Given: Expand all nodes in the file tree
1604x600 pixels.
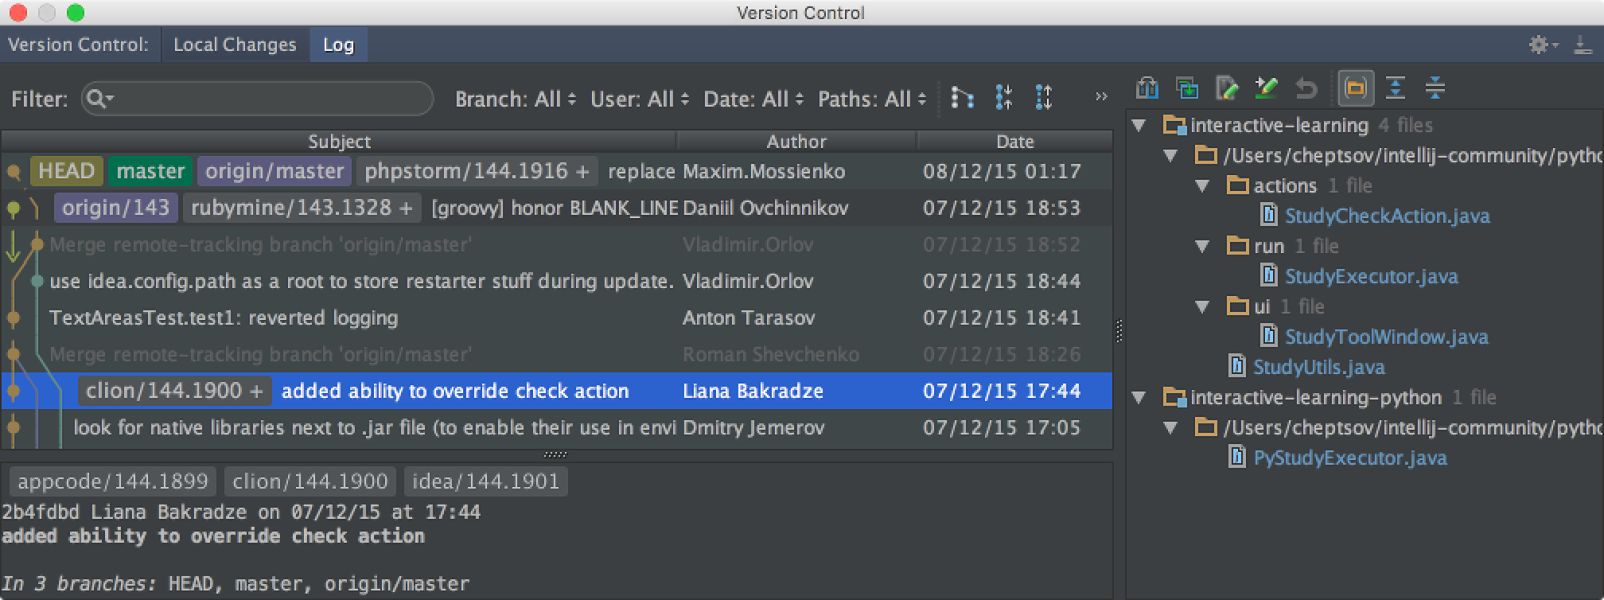Looking at the screenshot, I should [1395, 88].
